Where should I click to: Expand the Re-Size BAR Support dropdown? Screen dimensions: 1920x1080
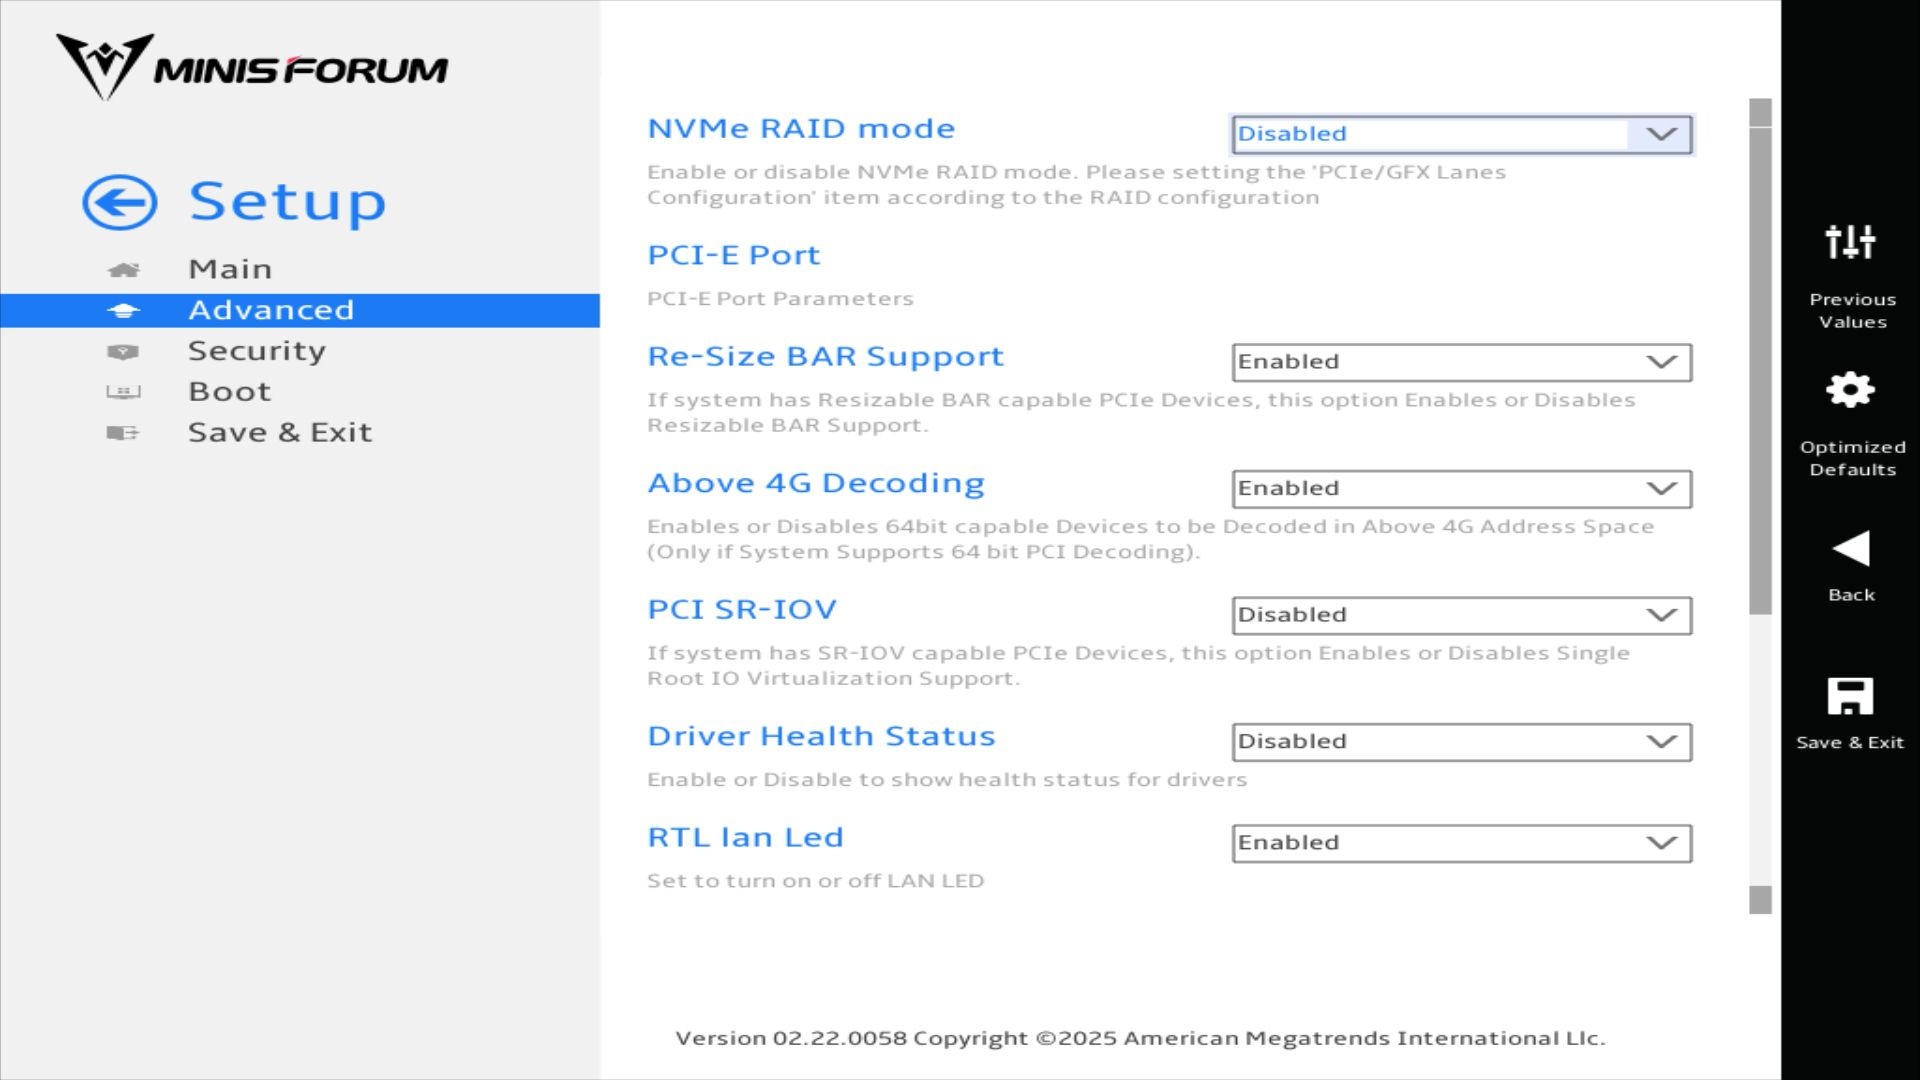click(x=1461, y=362)
